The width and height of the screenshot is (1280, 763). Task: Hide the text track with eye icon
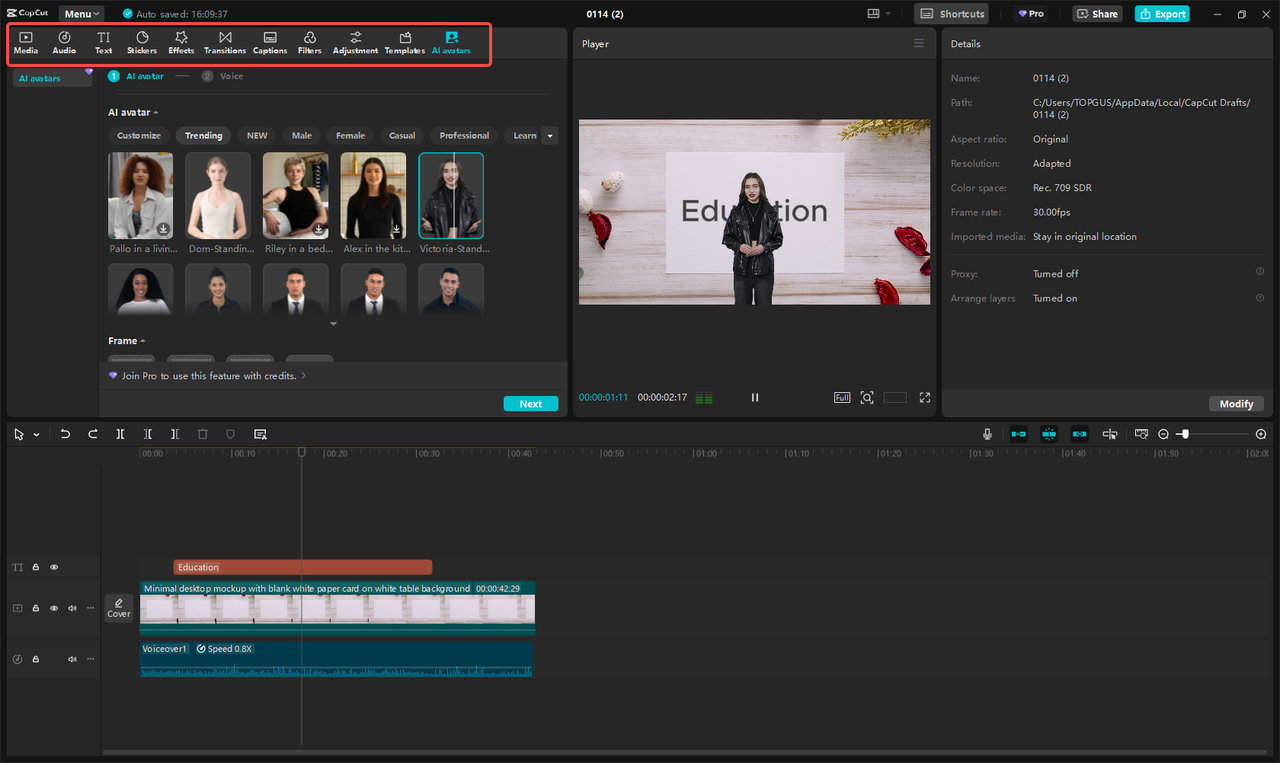pyautogui.click(x=53, y=567)
